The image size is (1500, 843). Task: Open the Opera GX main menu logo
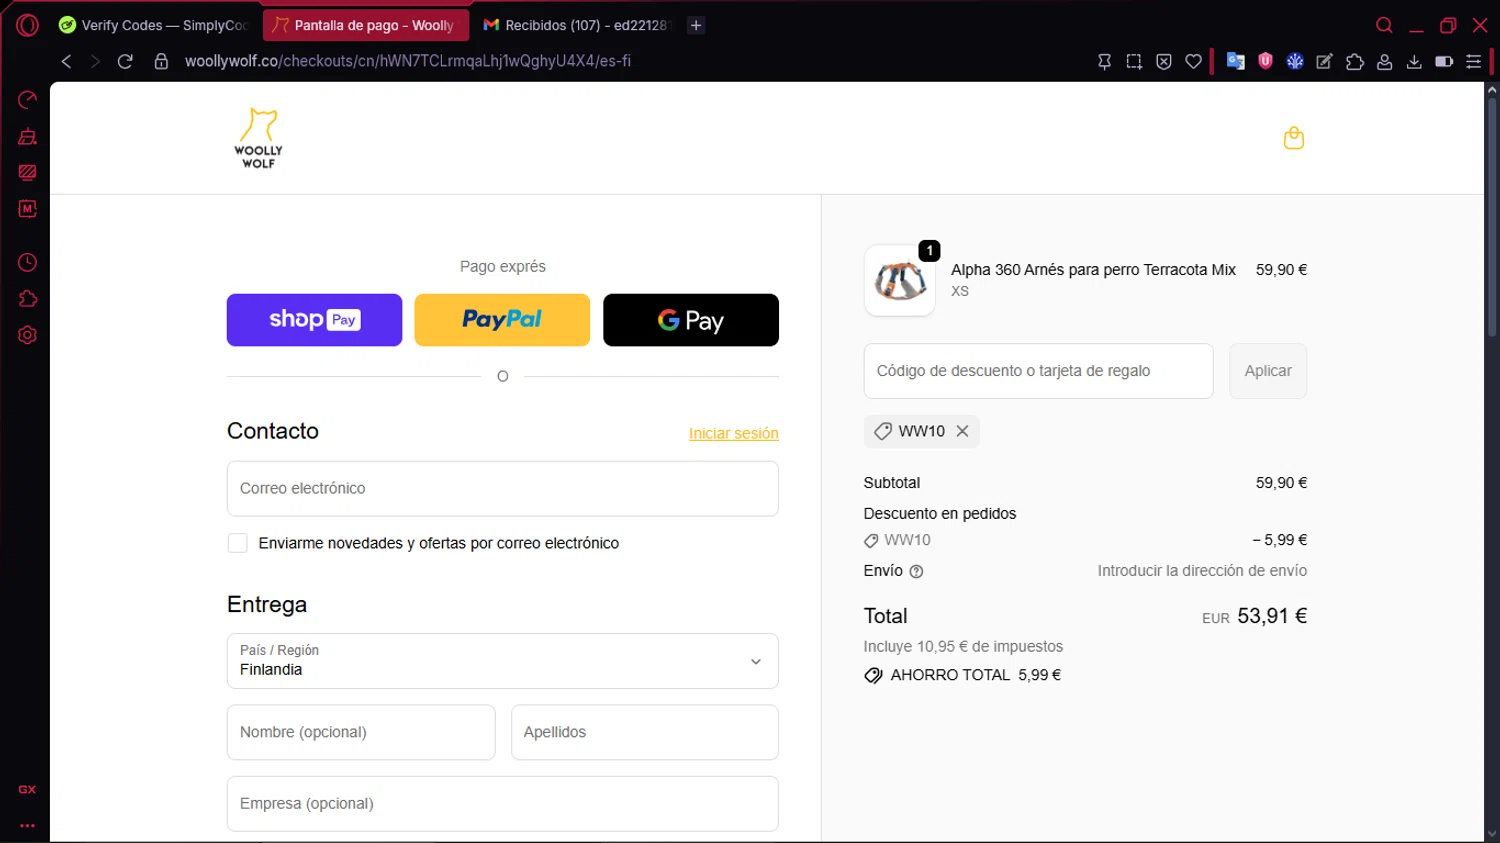(x=27, y=25)
